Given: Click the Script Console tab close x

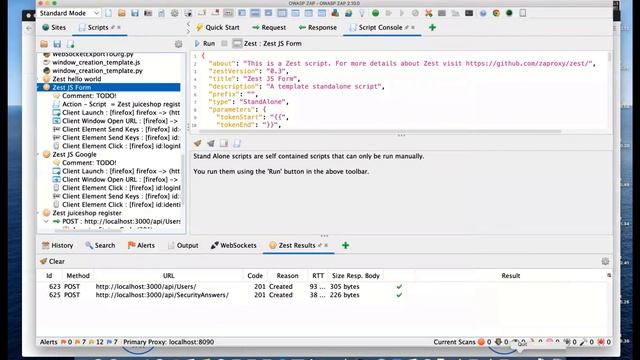Looking at the screenshot, I should (413, 27).
